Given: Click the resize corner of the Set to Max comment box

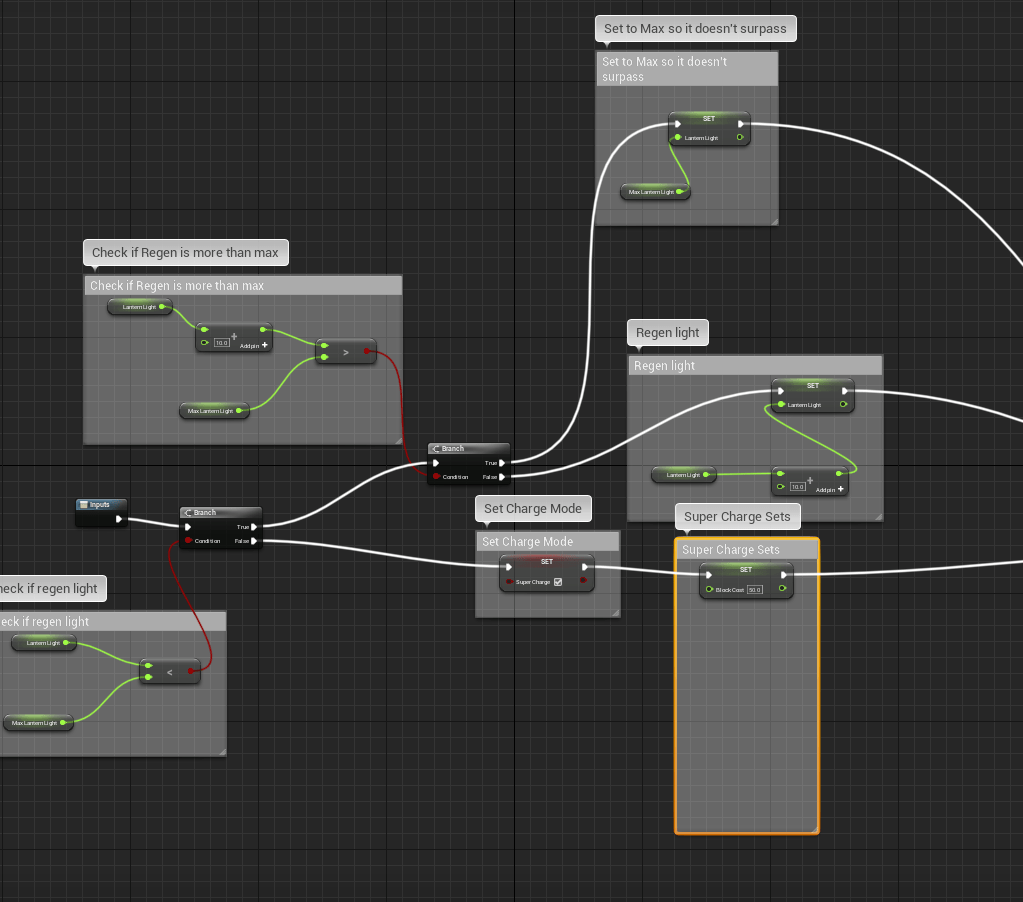Looking at the screenshot, I should (772, 219).
